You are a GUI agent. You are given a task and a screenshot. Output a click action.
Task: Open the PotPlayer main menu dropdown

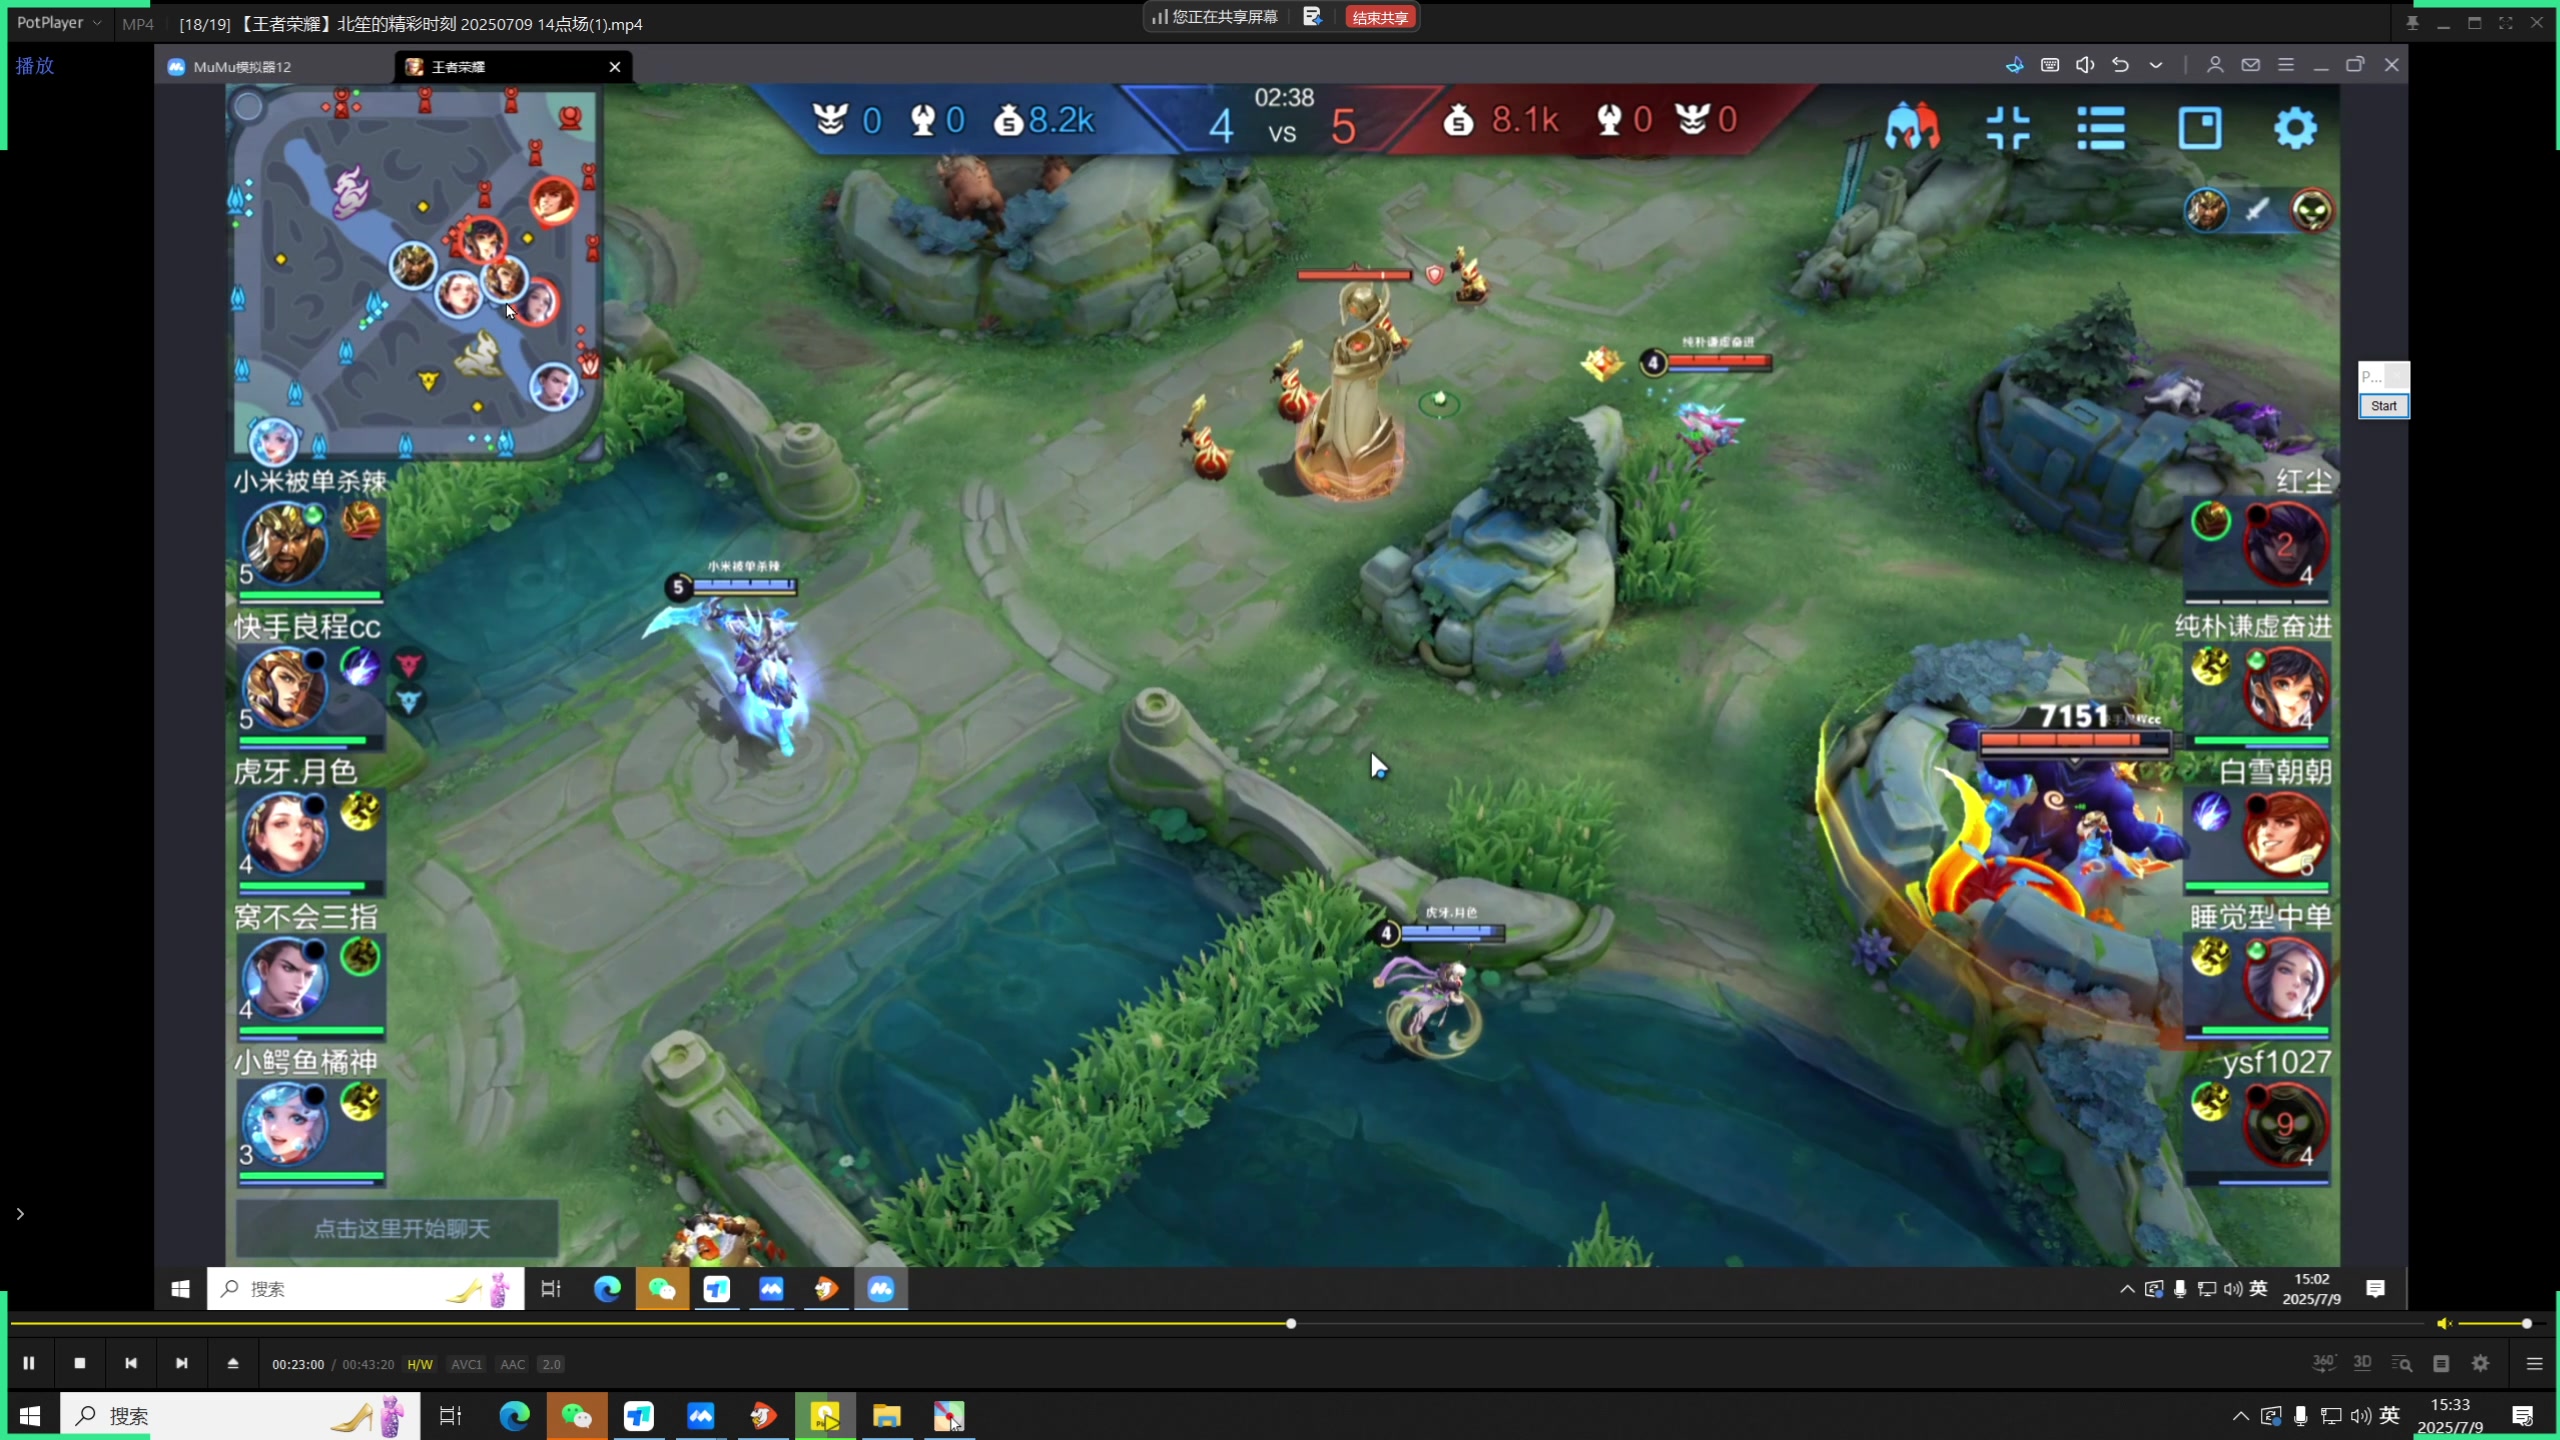coord(58,22)
